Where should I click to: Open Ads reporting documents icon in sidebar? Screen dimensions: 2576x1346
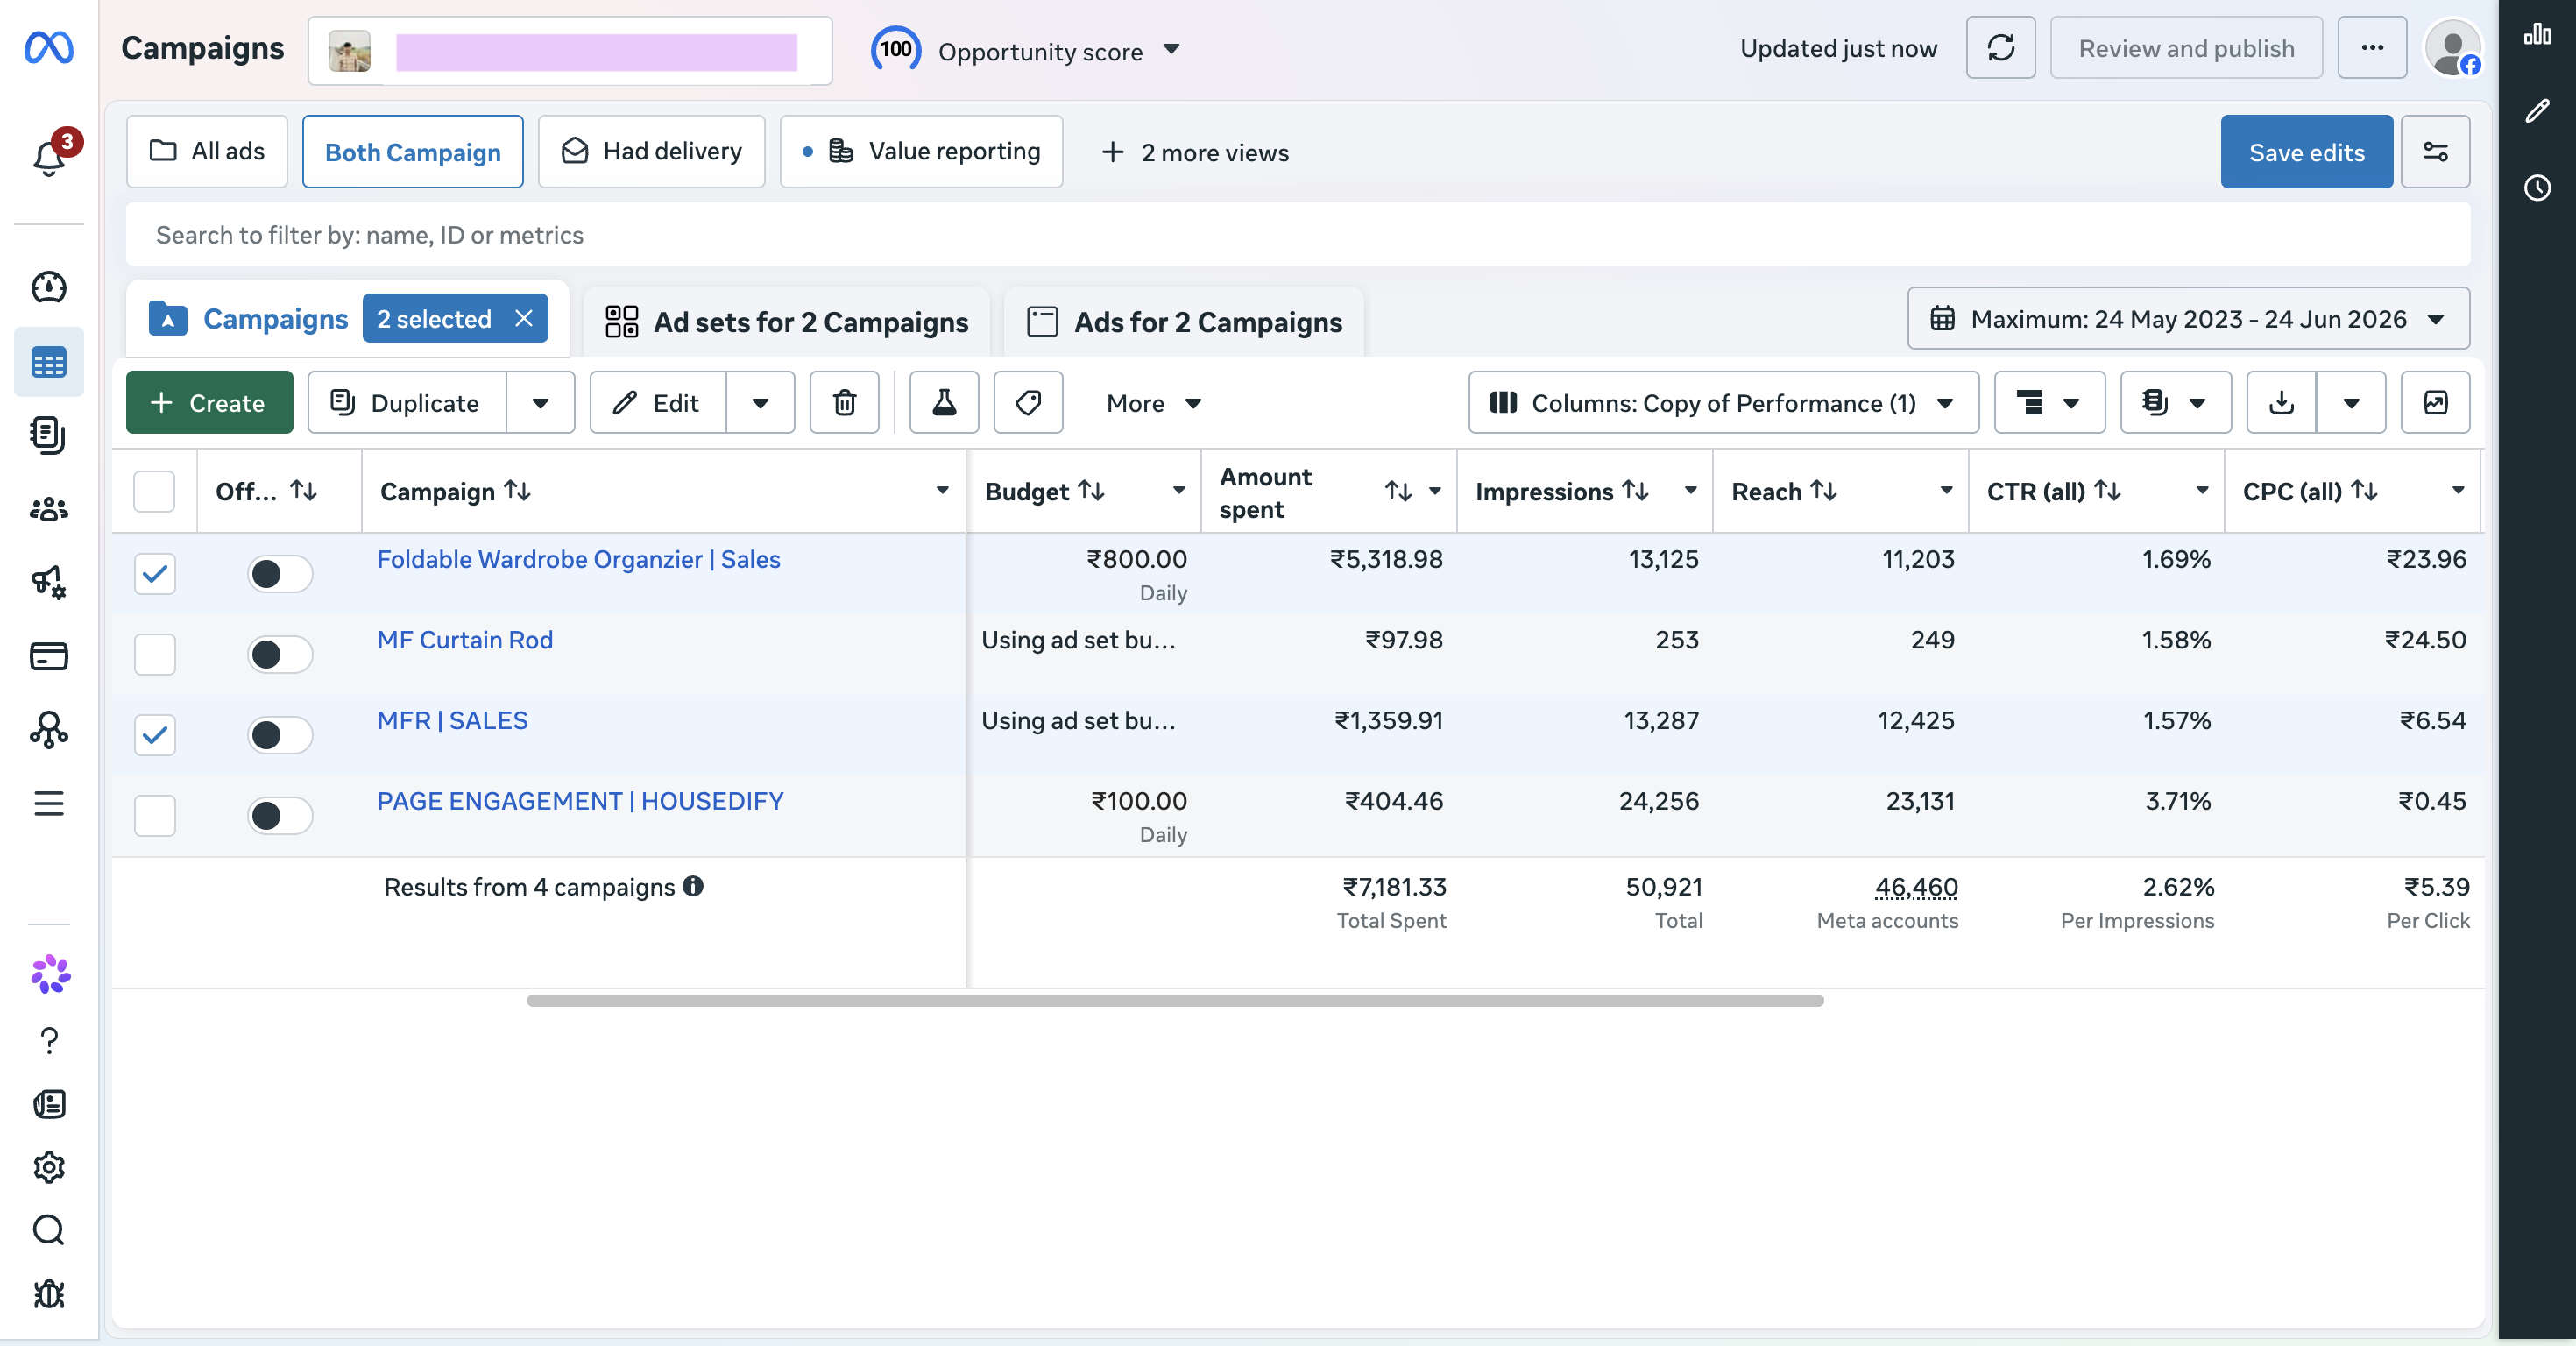(x=48, y=435)
